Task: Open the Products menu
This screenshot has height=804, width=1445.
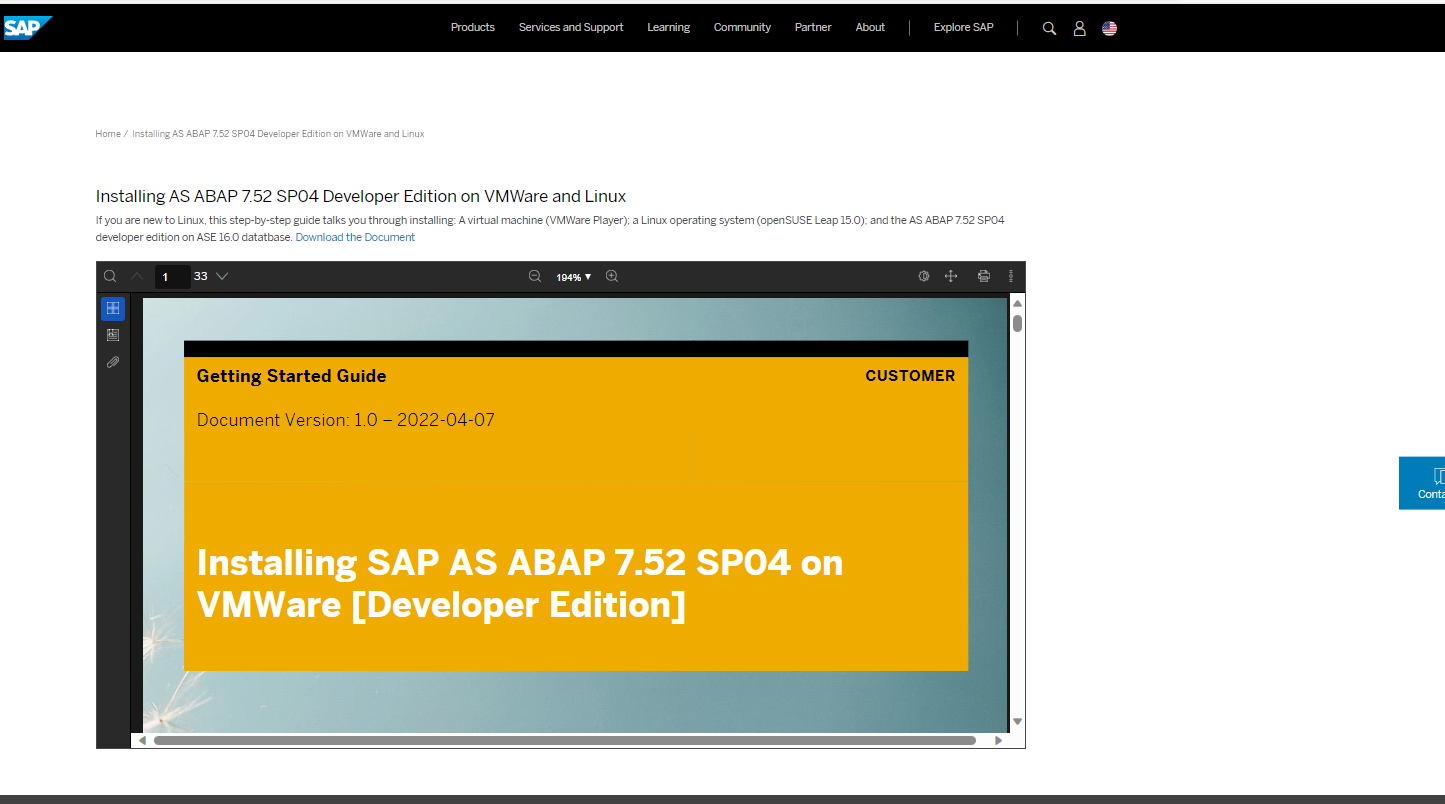Action: pyautogui.click(x=473, y=27)
